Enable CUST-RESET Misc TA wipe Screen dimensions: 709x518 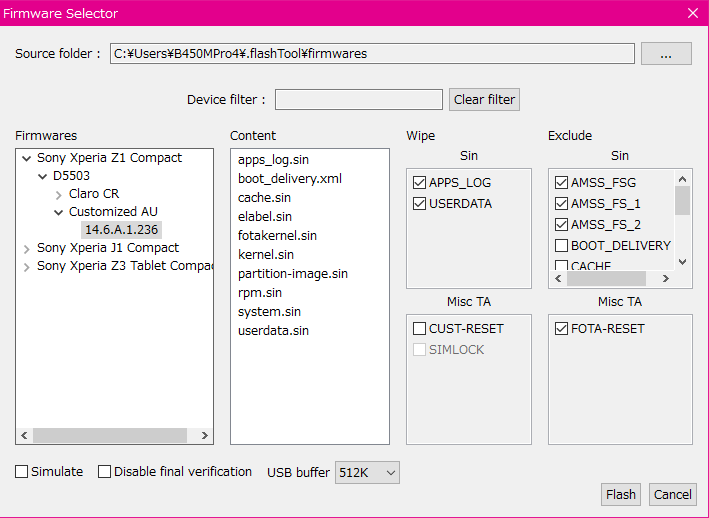click(420, 329)
